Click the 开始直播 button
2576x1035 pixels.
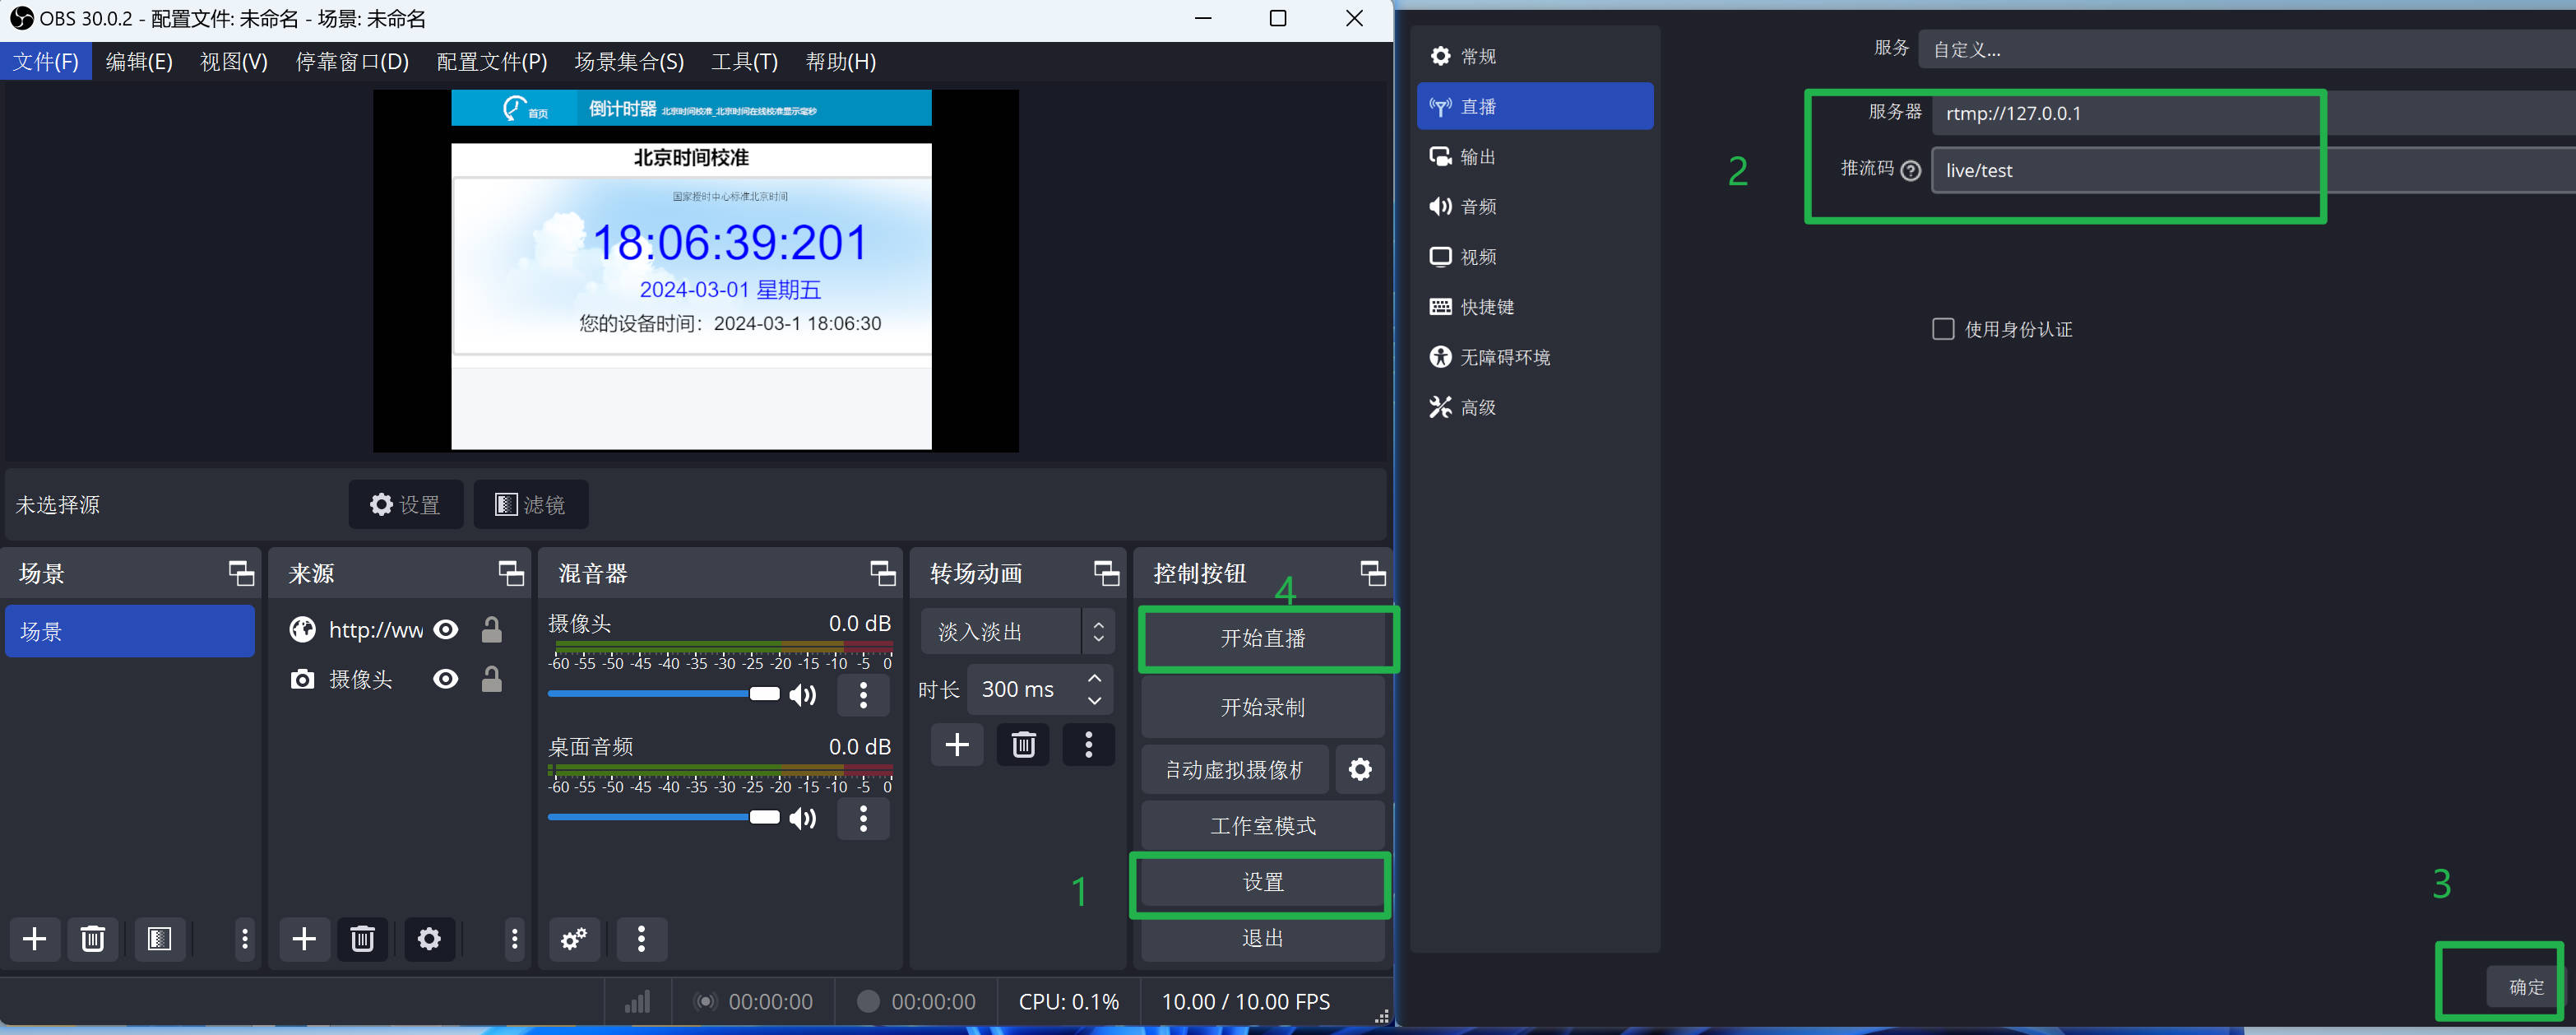[1263, 638]
